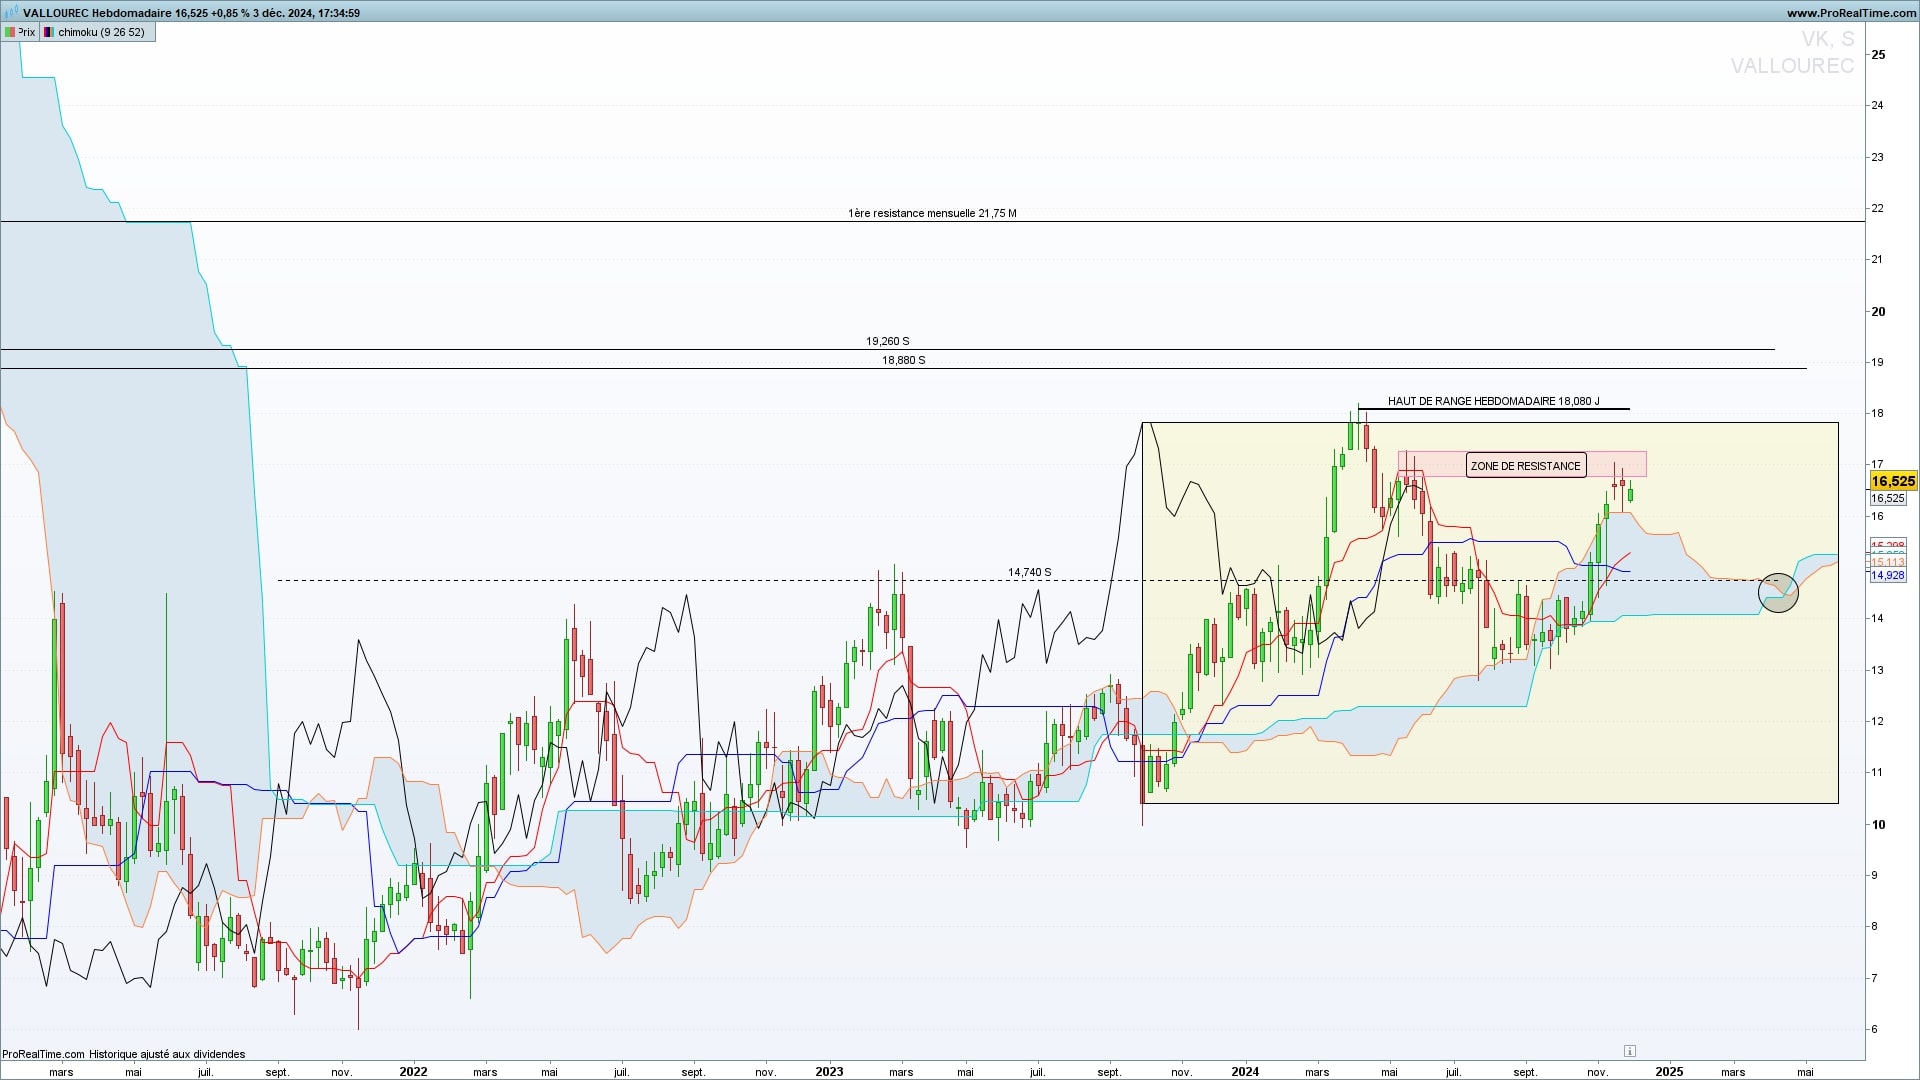Click the 18,880 S horizontal line label
Image resolution: width=1920 pixels, height=1080 pixels.
pos(903,360)
